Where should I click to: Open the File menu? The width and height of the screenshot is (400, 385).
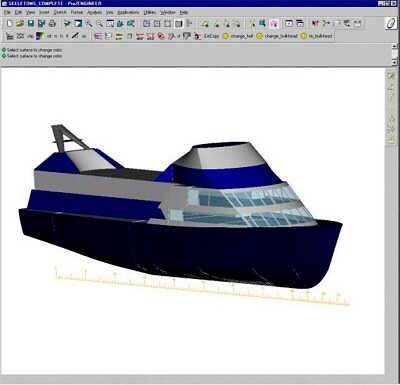7,12
